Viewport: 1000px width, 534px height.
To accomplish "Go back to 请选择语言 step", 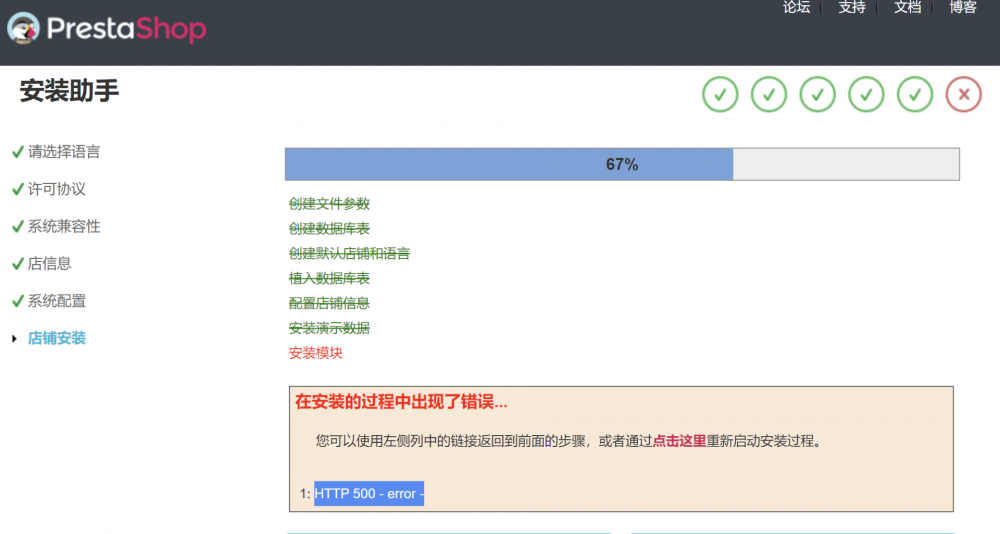I will (x=64, y=152).
